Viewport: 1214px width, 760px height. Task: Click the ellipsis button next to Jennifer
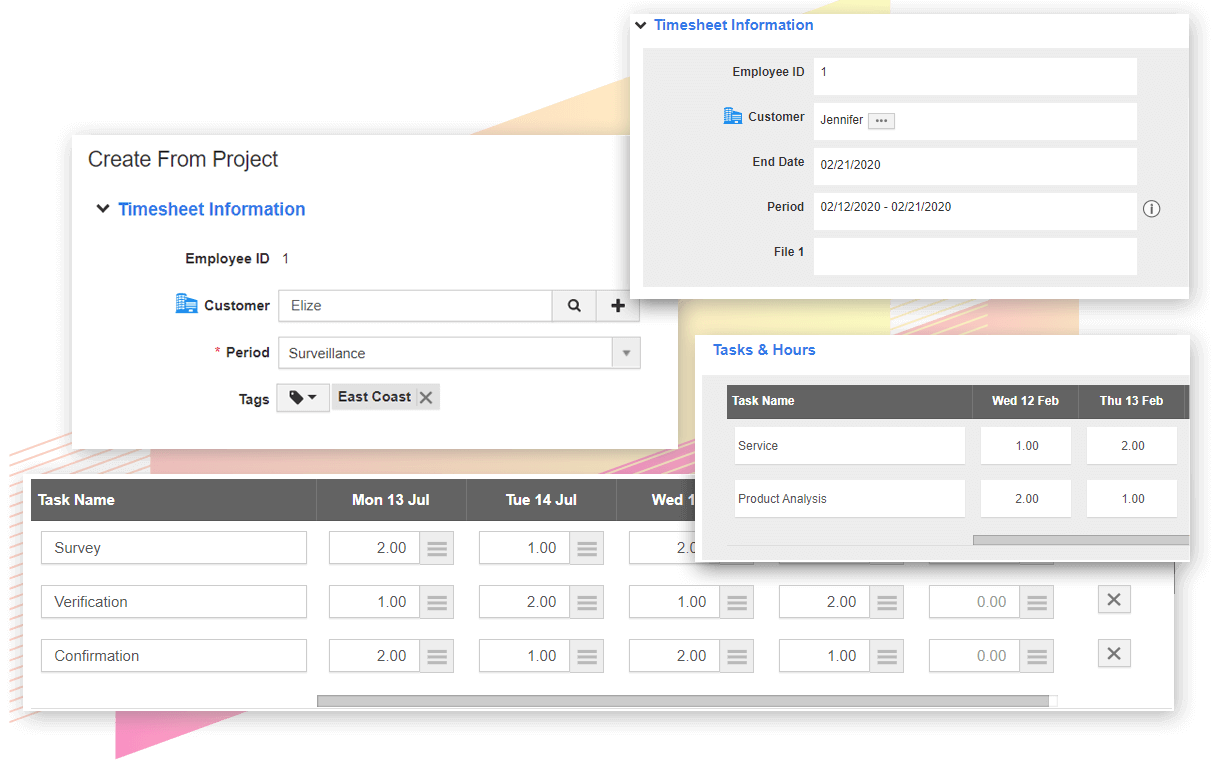pyautogui.click(x=881, y=121)
